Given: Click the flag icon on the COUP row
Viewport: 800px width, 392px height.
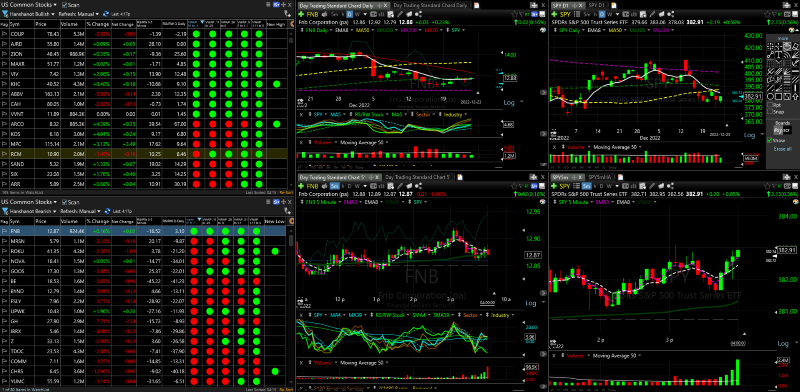Looking at the screenshot, I should coord(4,34).
